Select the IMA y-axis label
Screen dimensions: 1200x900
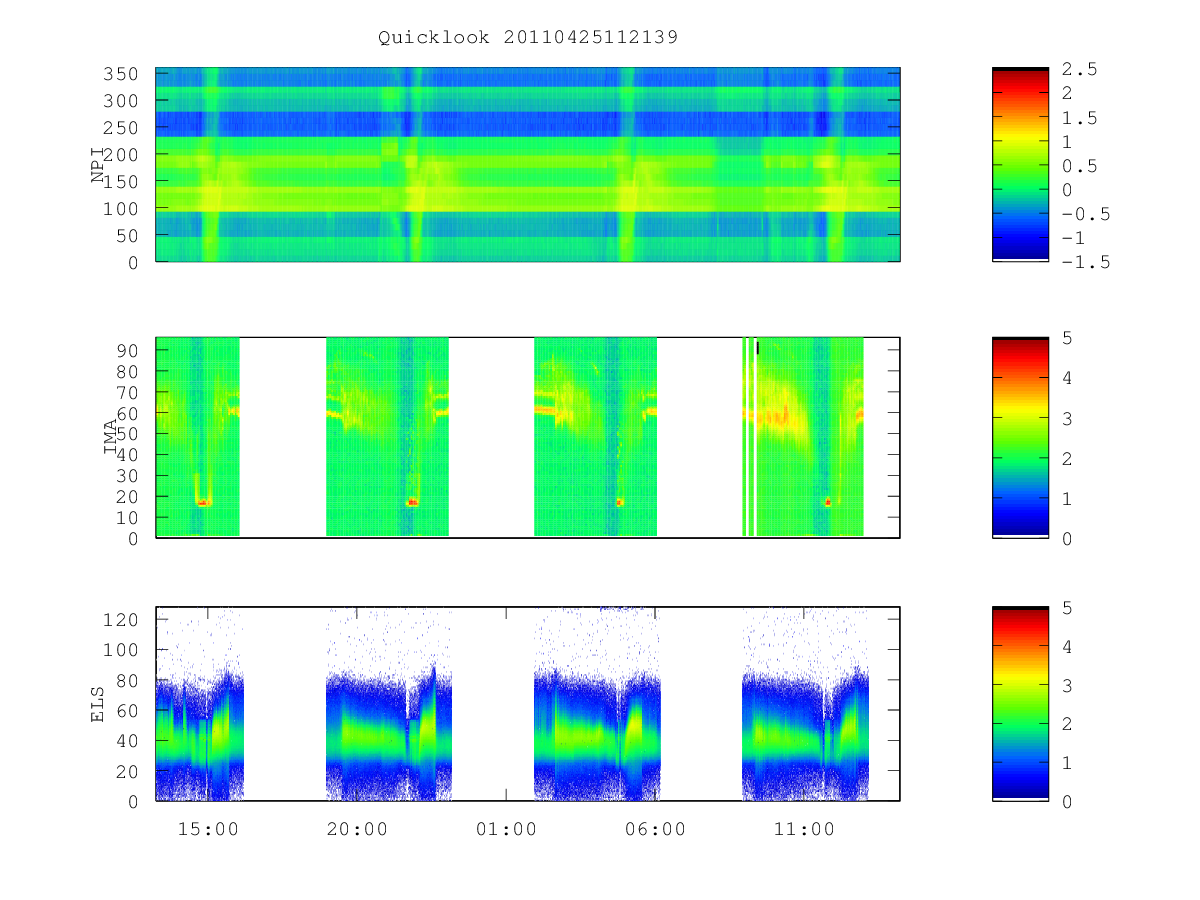pos(111,436)
